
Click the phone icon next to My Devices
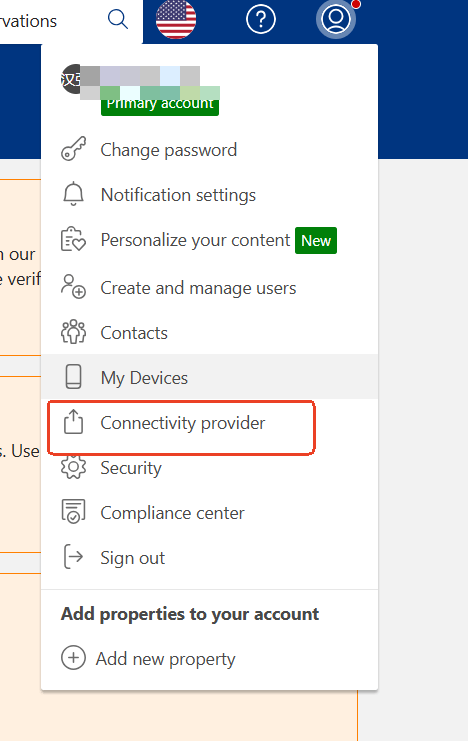73,377
